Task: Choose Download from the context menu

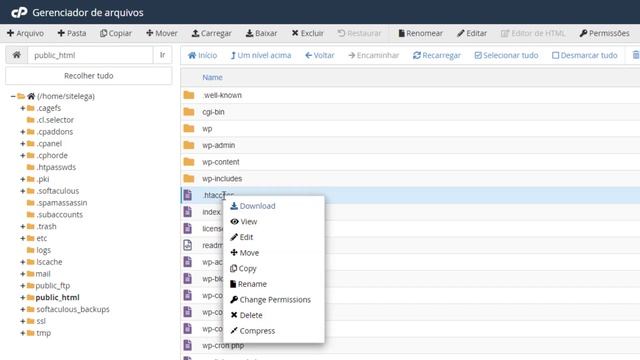Action: pos(253,206)
